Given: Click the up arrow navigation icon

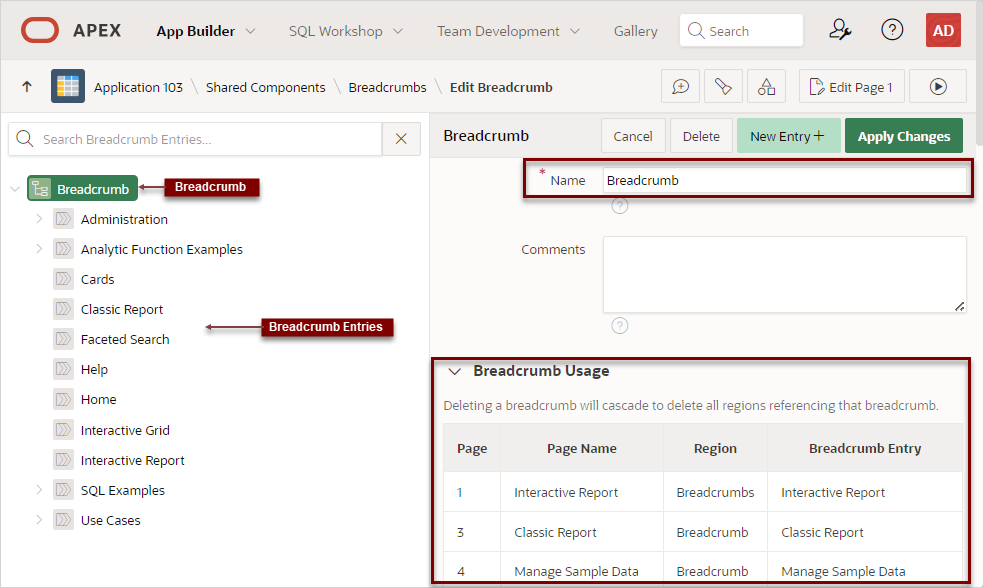Looking at the screenshot, I should pyautogui.click(x=27, y=87).
